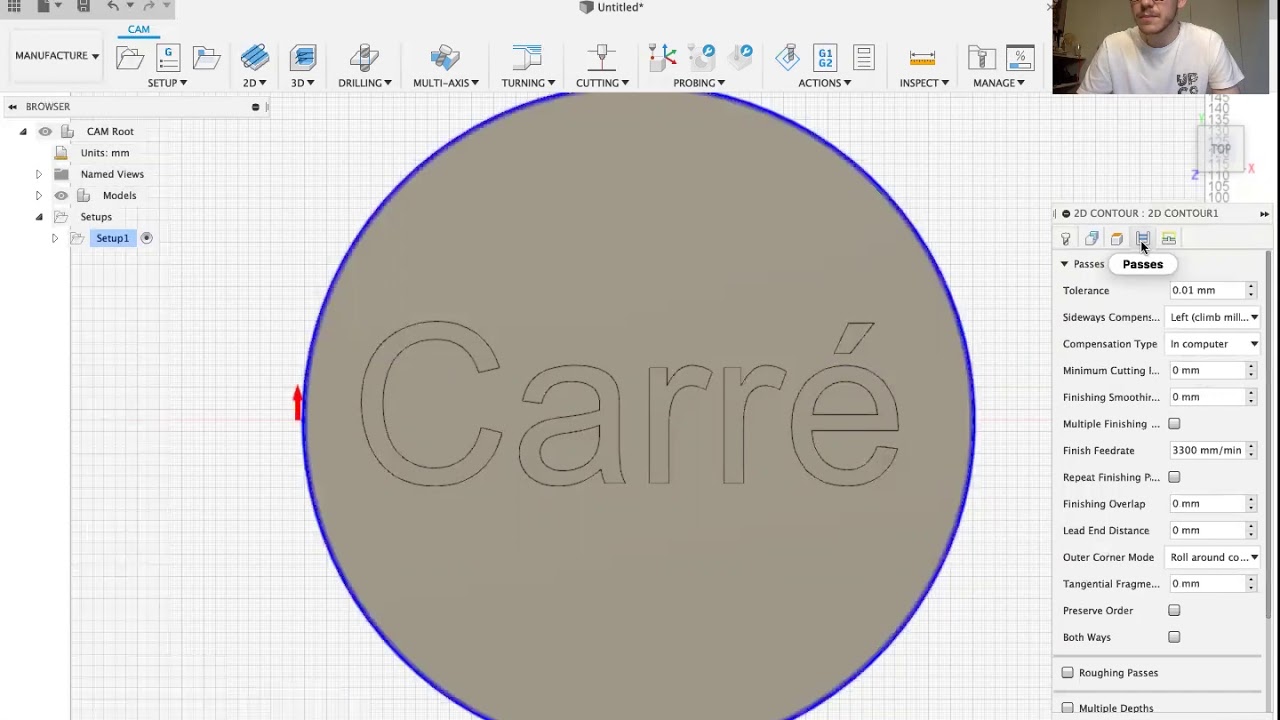Click the Save icon in top bar
Image resolution: width=1280 pixels, height=720 pixels.
[84, 6]
